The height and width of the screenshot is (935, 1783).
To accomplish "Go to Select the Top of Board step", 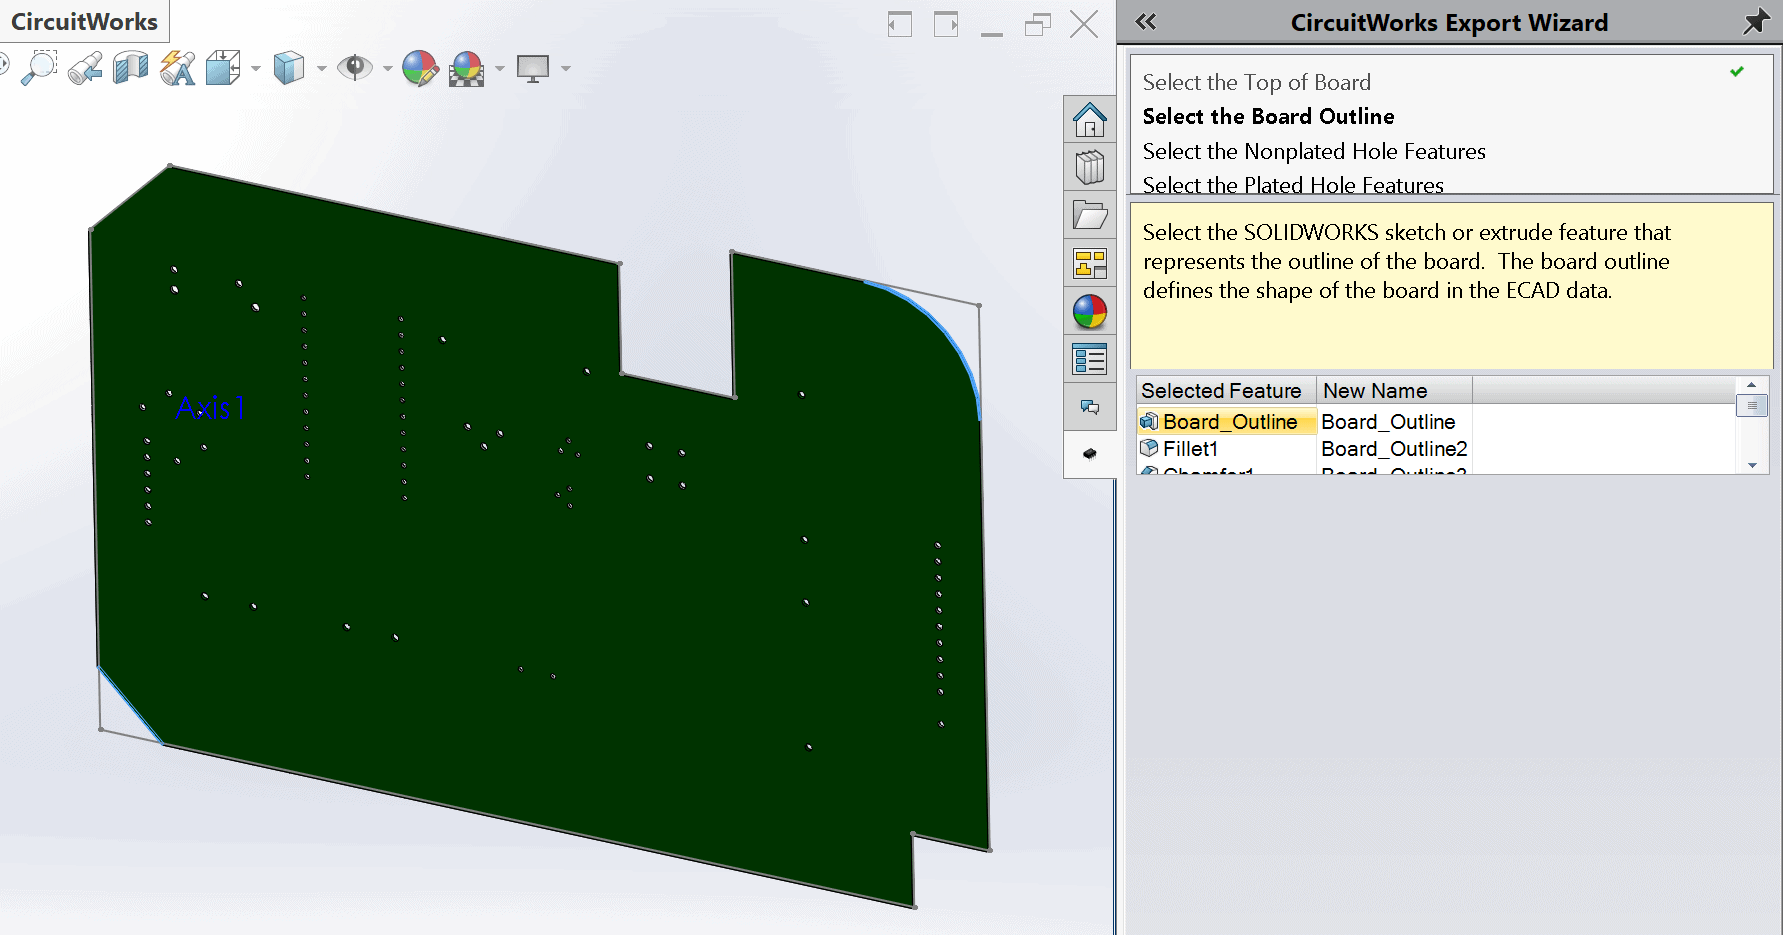I will [1256, 82].
